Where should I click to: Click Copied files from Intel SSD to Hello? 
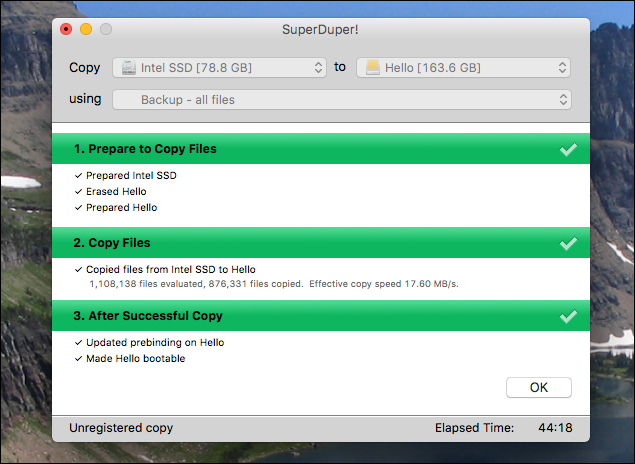(x=165, y=269)
